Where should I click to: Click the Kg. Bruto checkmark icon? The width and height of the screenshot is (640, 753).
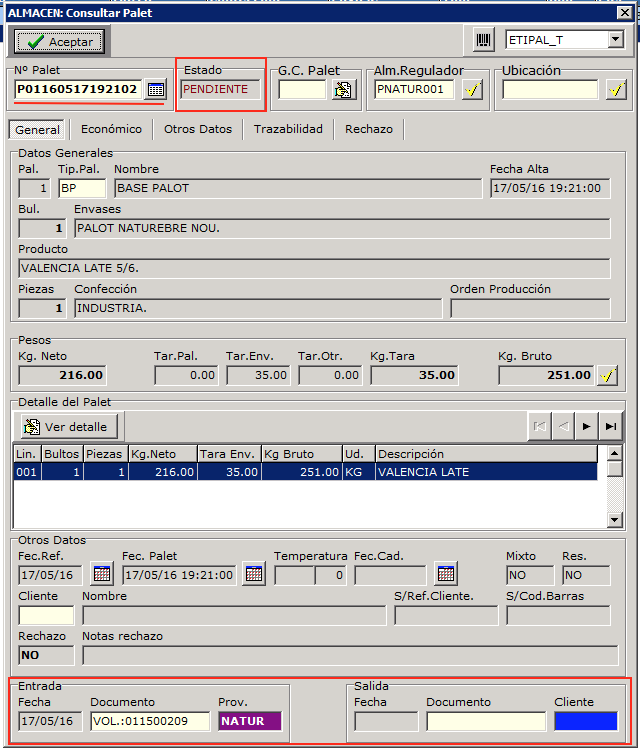coord(607,376)
